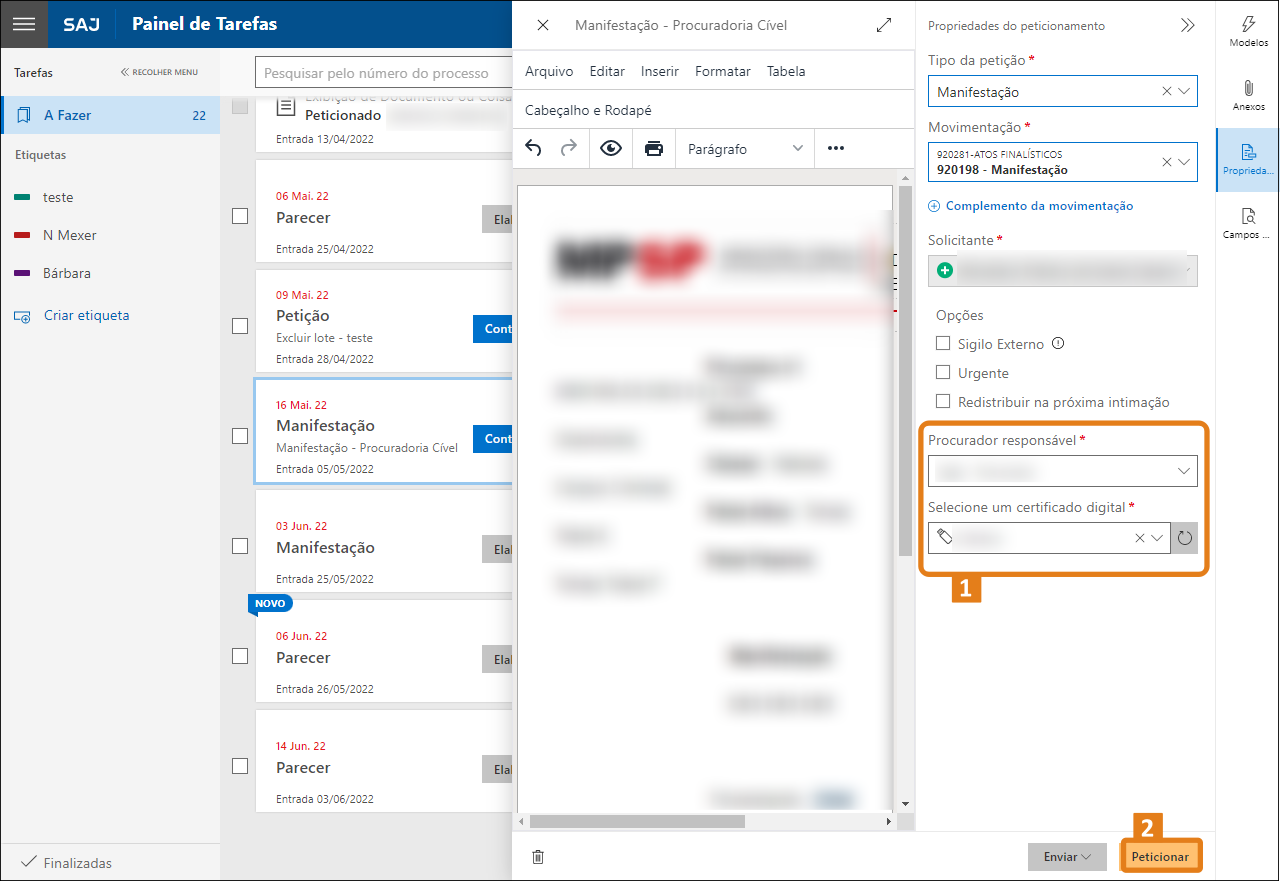Click the undo arrow in editor toolbar
This screenshot has height=881, width=1280.
coord(533,149)
